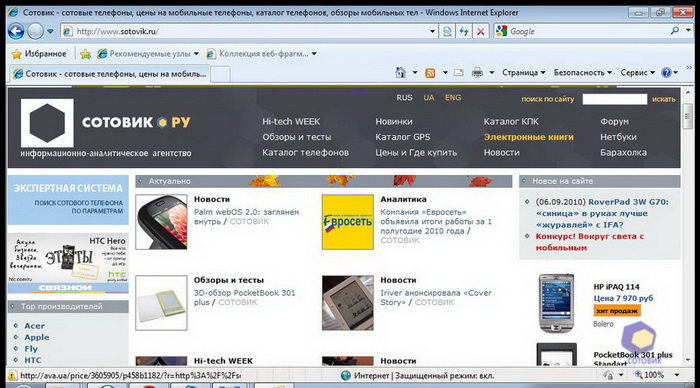Viewport: 700px width, 388px height.
Task: Open the Сервис menu
Action: click(x=638, y=72)
